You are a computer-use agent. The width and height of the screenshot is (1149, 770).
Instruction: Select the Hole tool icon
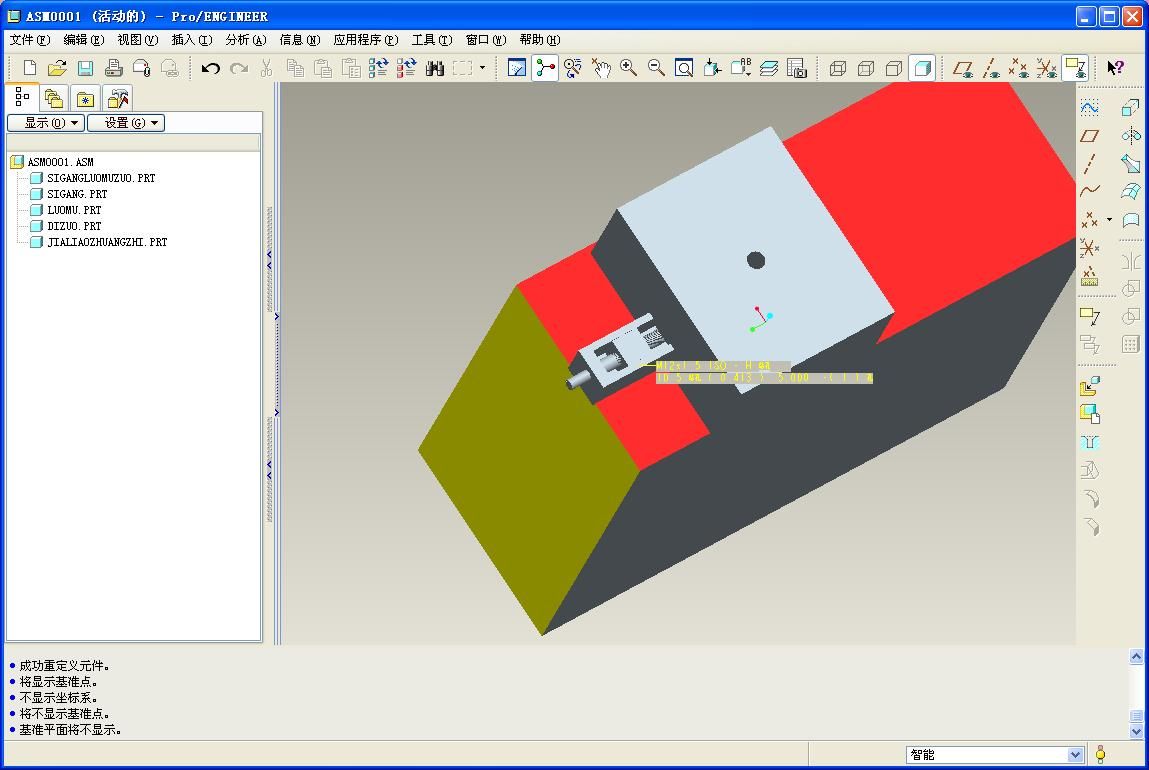pos(1090,443)
